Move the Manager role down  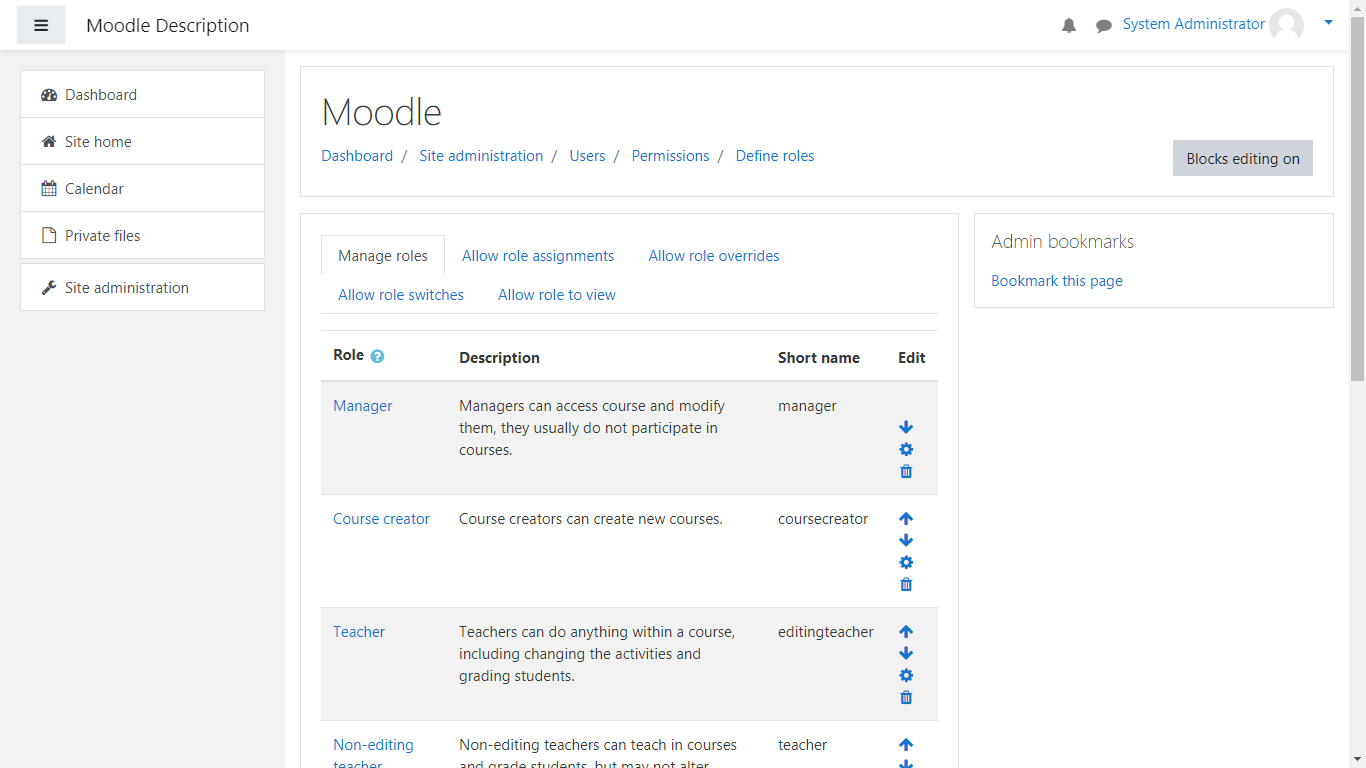(x=906, y=427)
